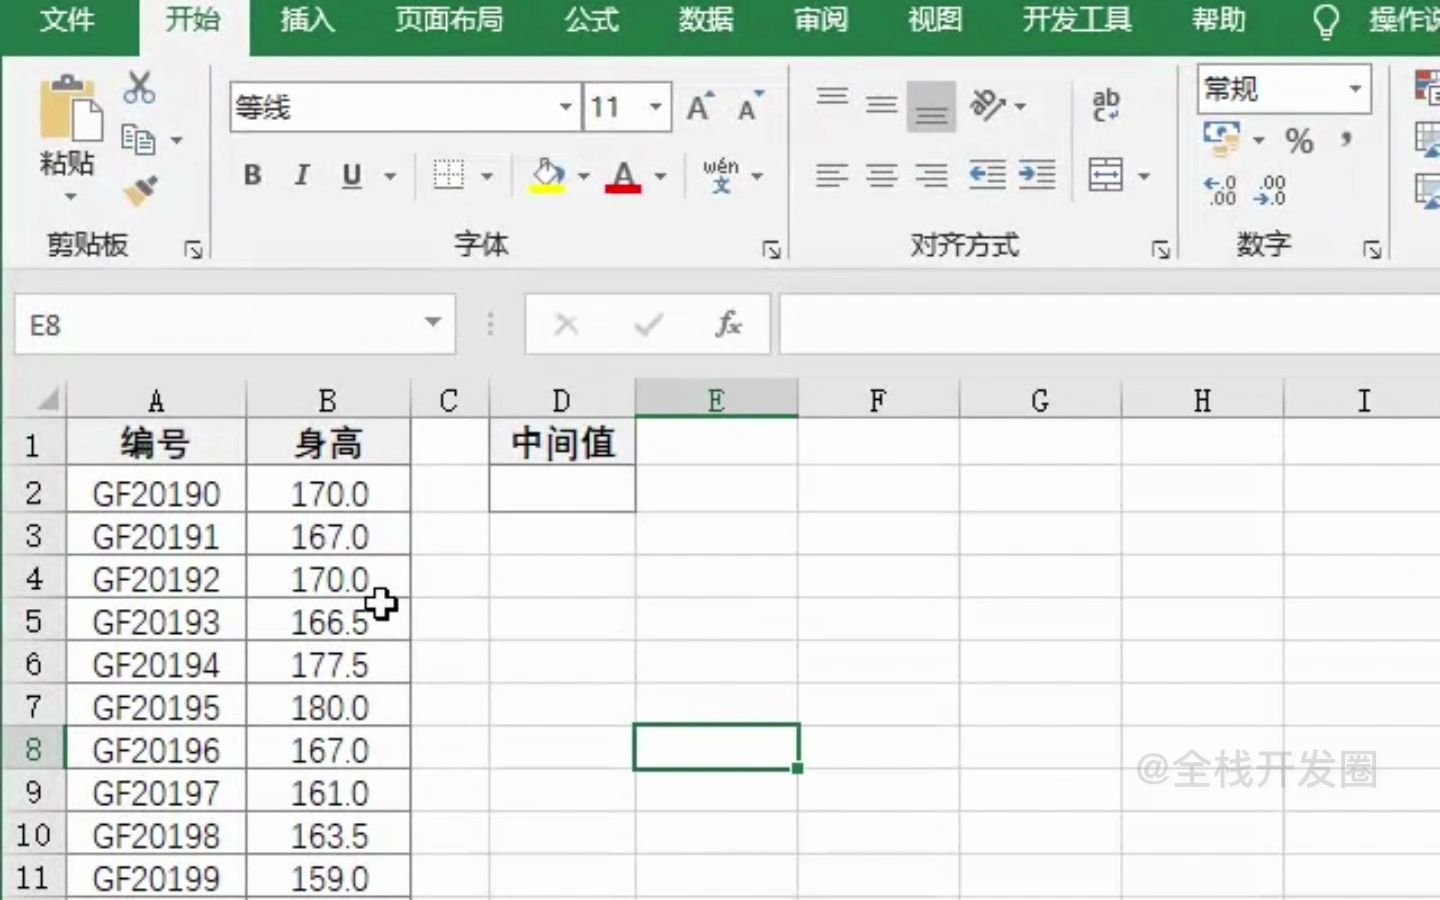Apply yellow fill color bucket
Screen dimensions: 1440x900
coord(547,176)
